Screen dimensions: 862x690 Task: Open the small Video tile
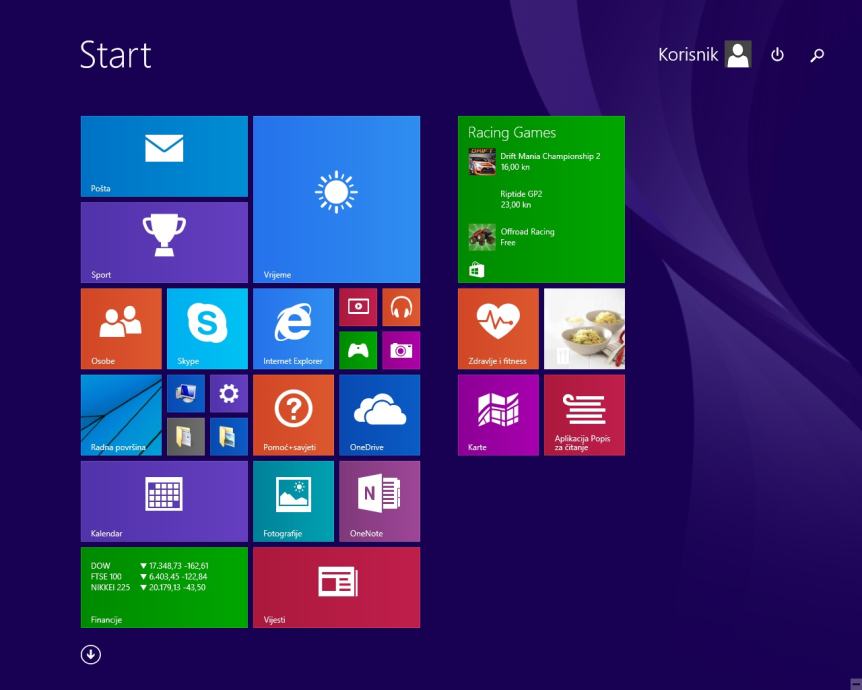(x=358, y=307)
